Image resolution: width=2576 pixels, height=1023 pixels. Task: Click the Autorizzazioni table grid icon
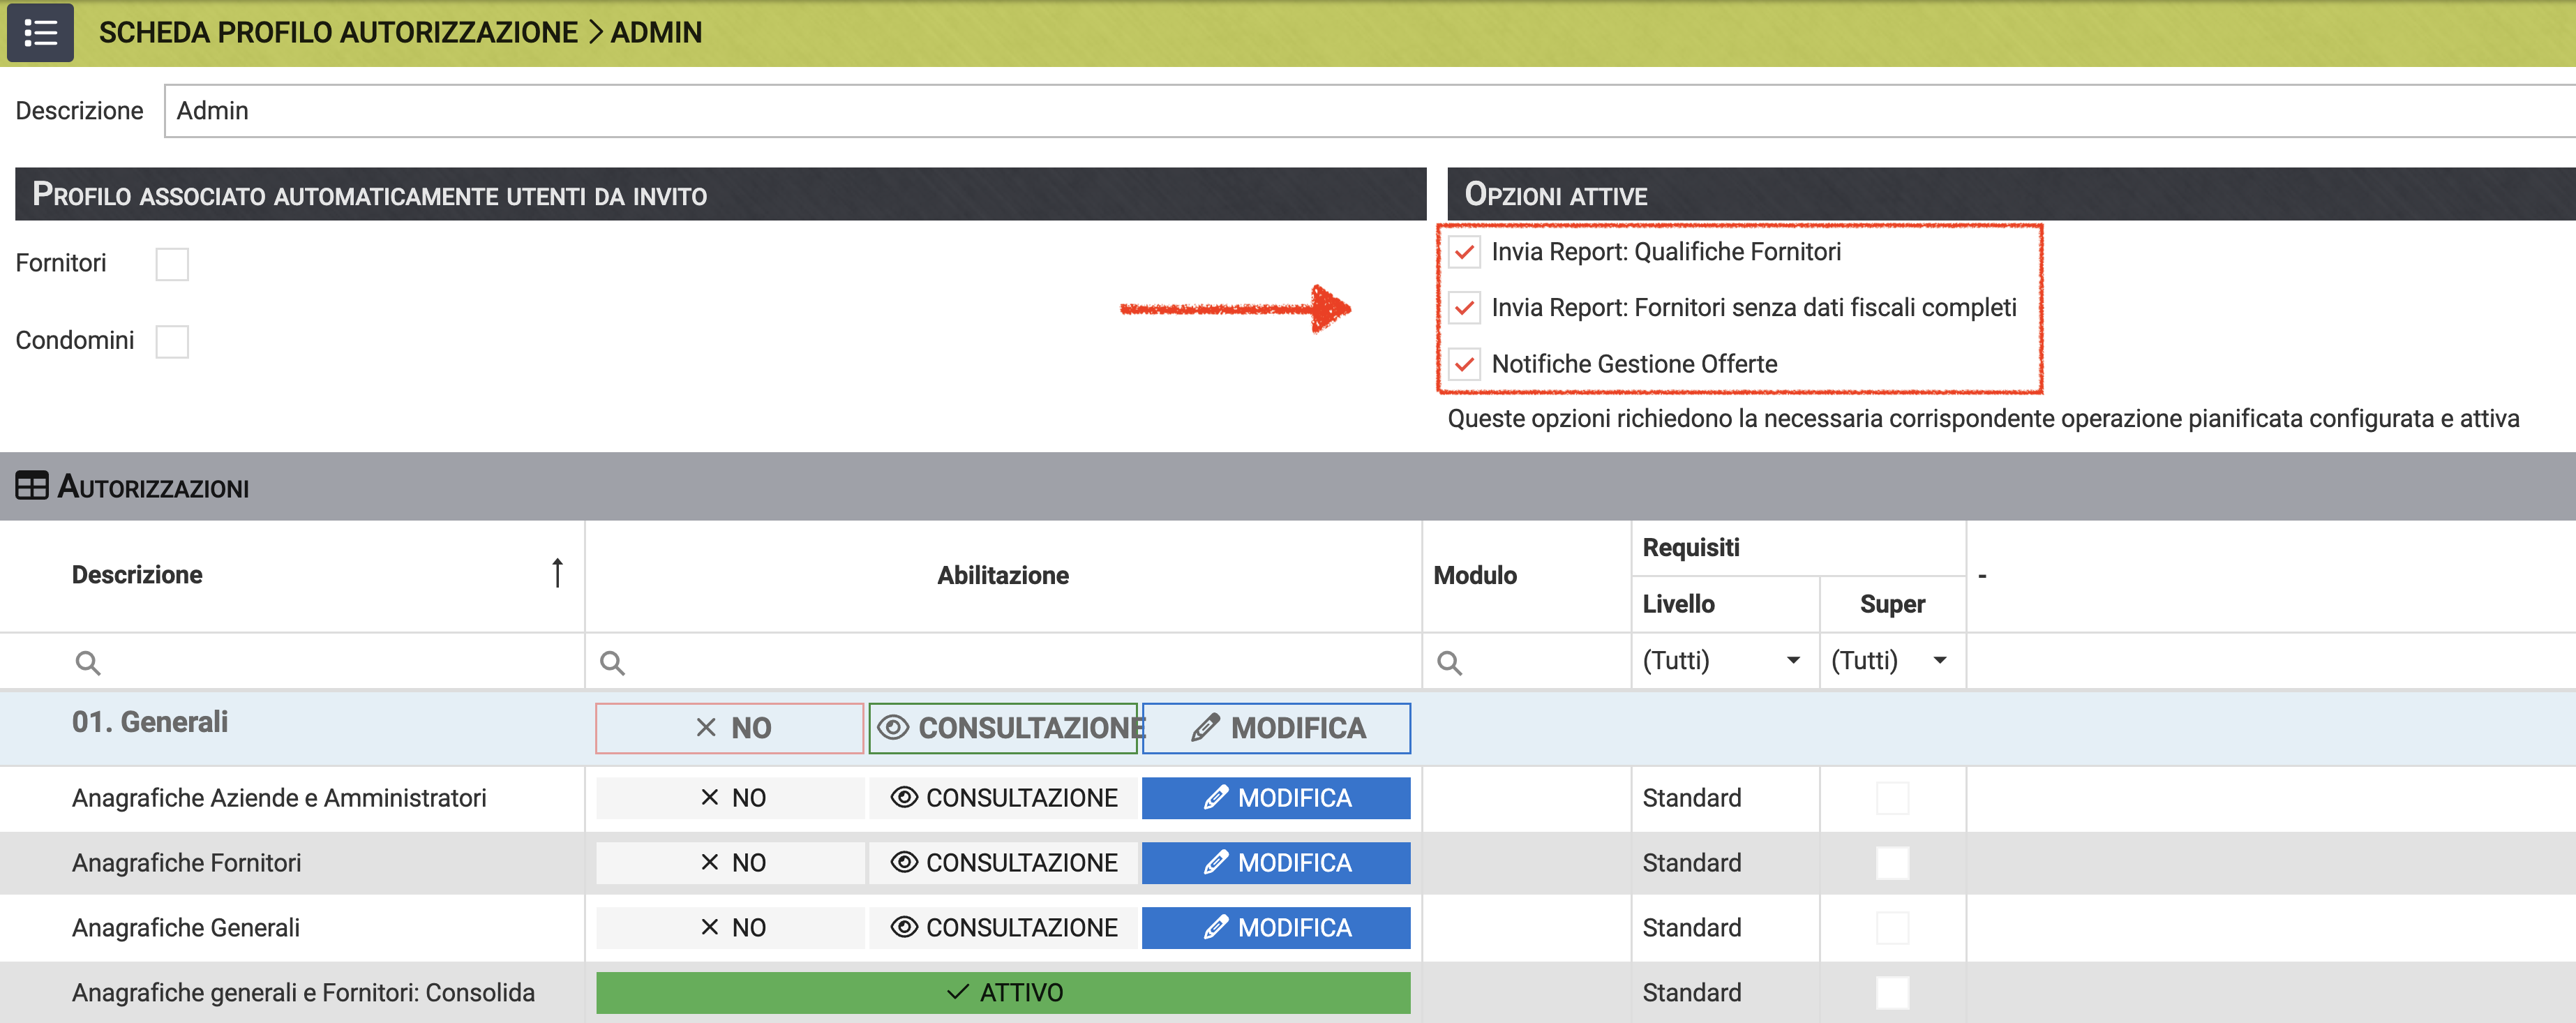(31, 486)
